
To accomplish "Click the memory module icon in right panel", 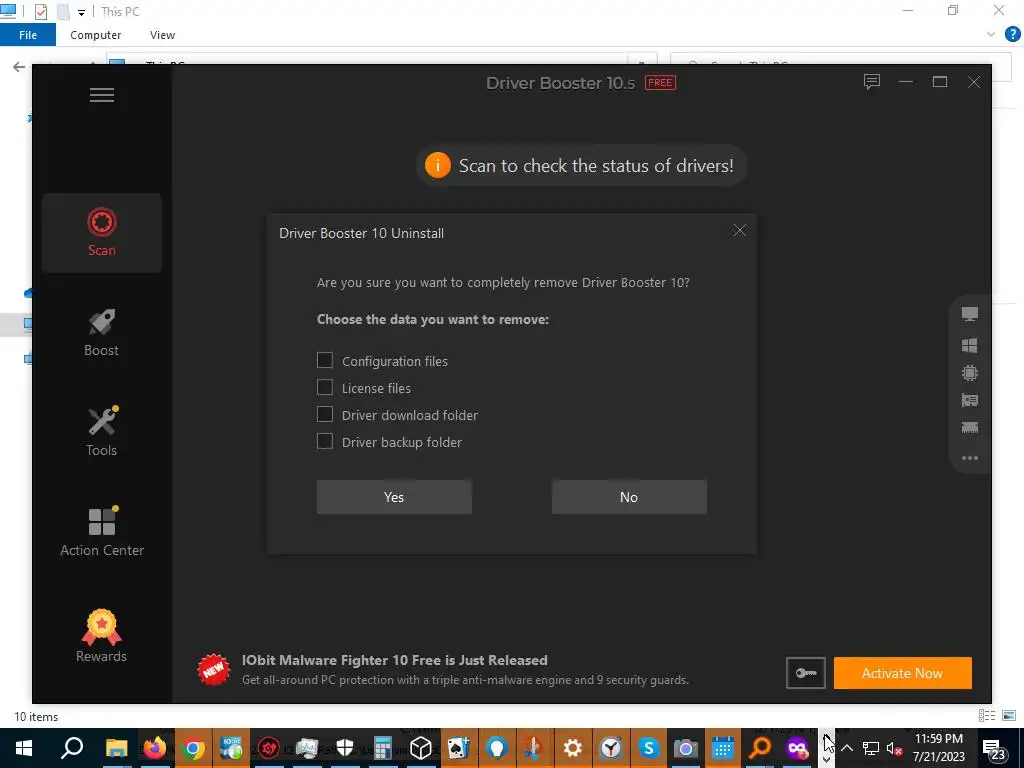I will (x=970, y=428).
